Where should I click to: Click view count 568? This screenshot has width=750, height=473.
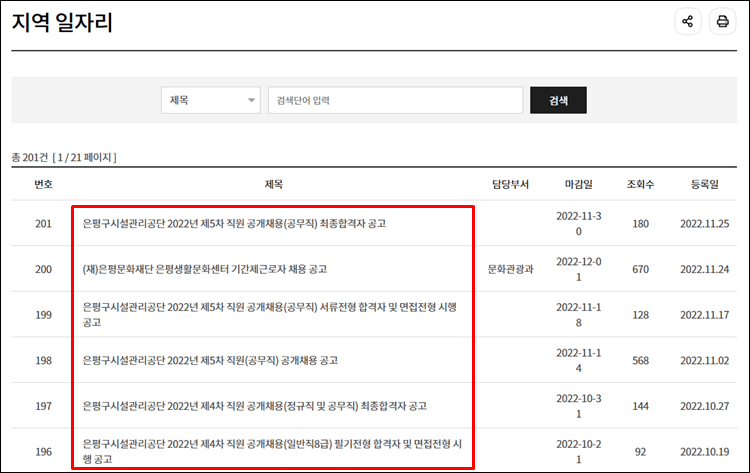(x=640, y=361)
